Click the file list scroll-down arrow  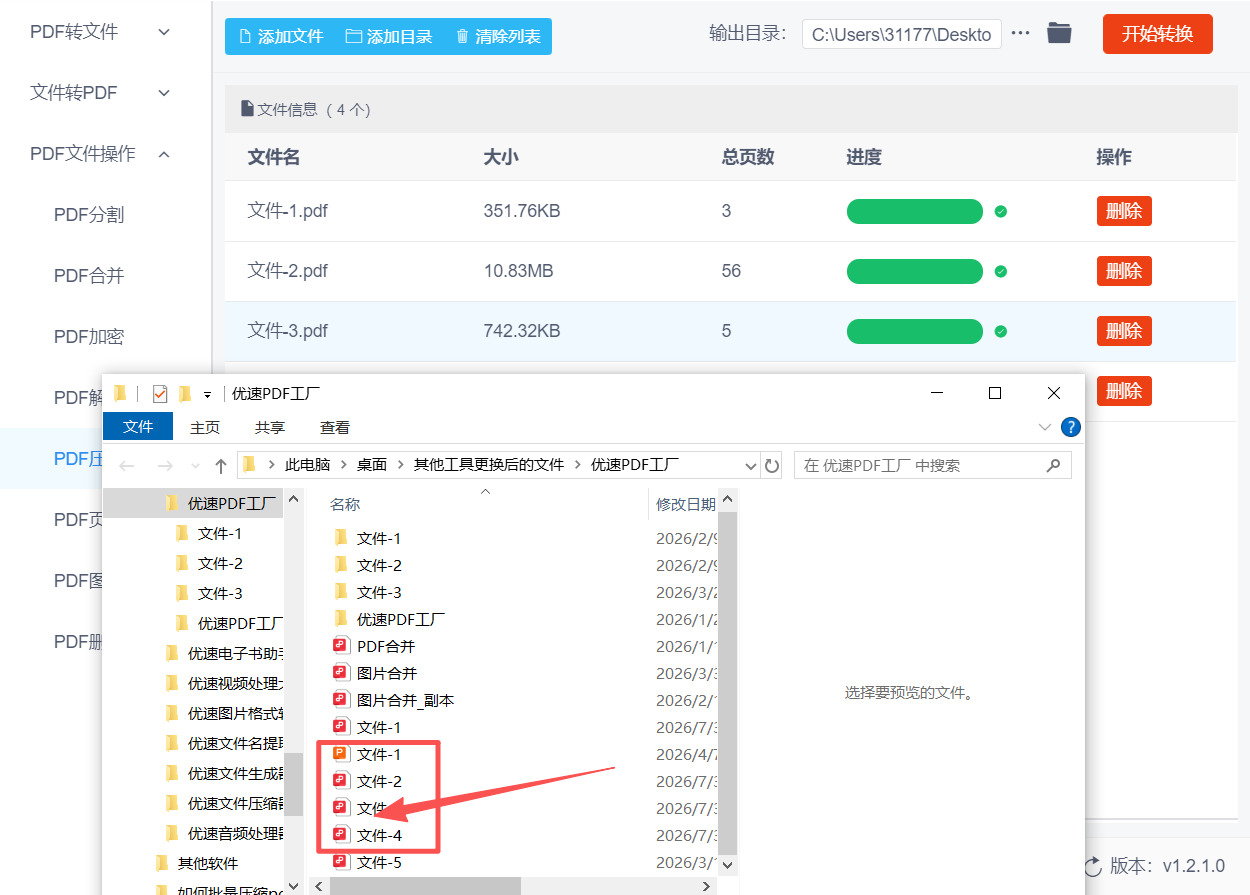728,864
